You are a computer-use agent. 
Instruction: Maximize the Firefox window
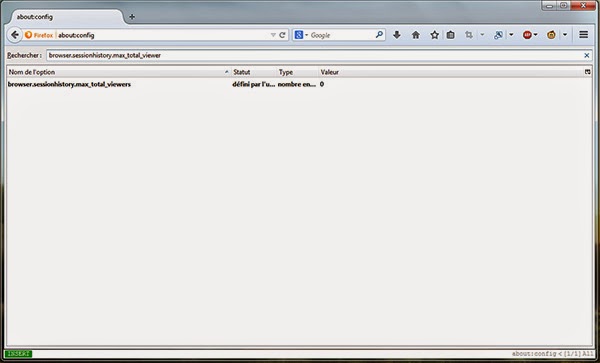564,6
